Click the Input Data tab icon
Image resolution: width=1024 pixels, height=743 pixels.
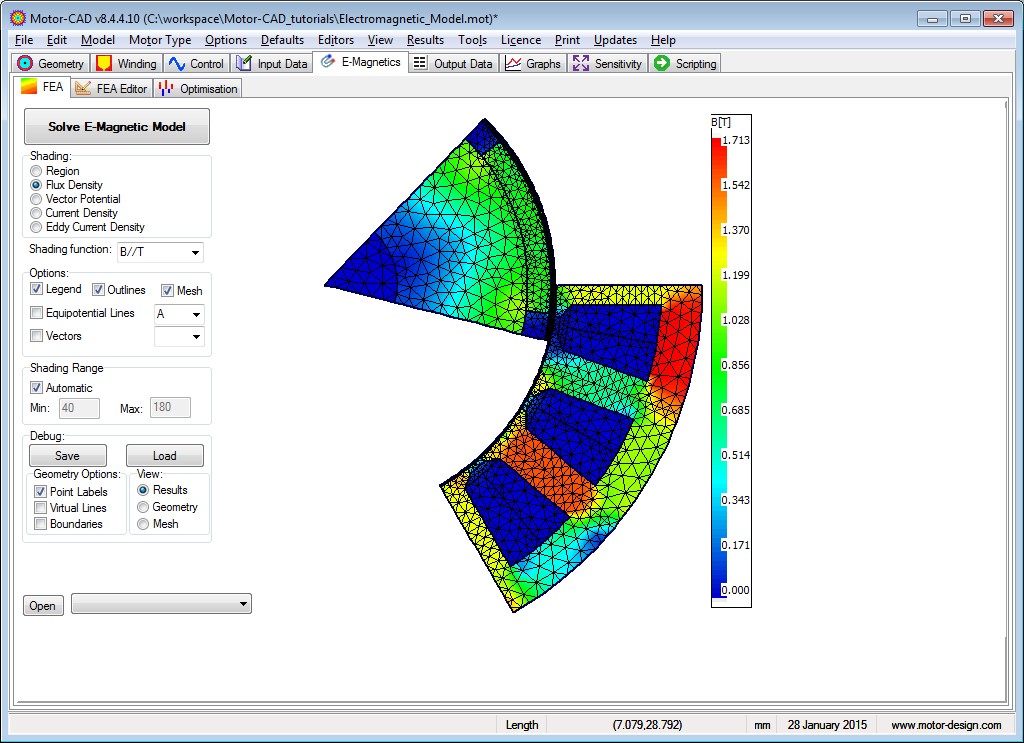[244, 64]
